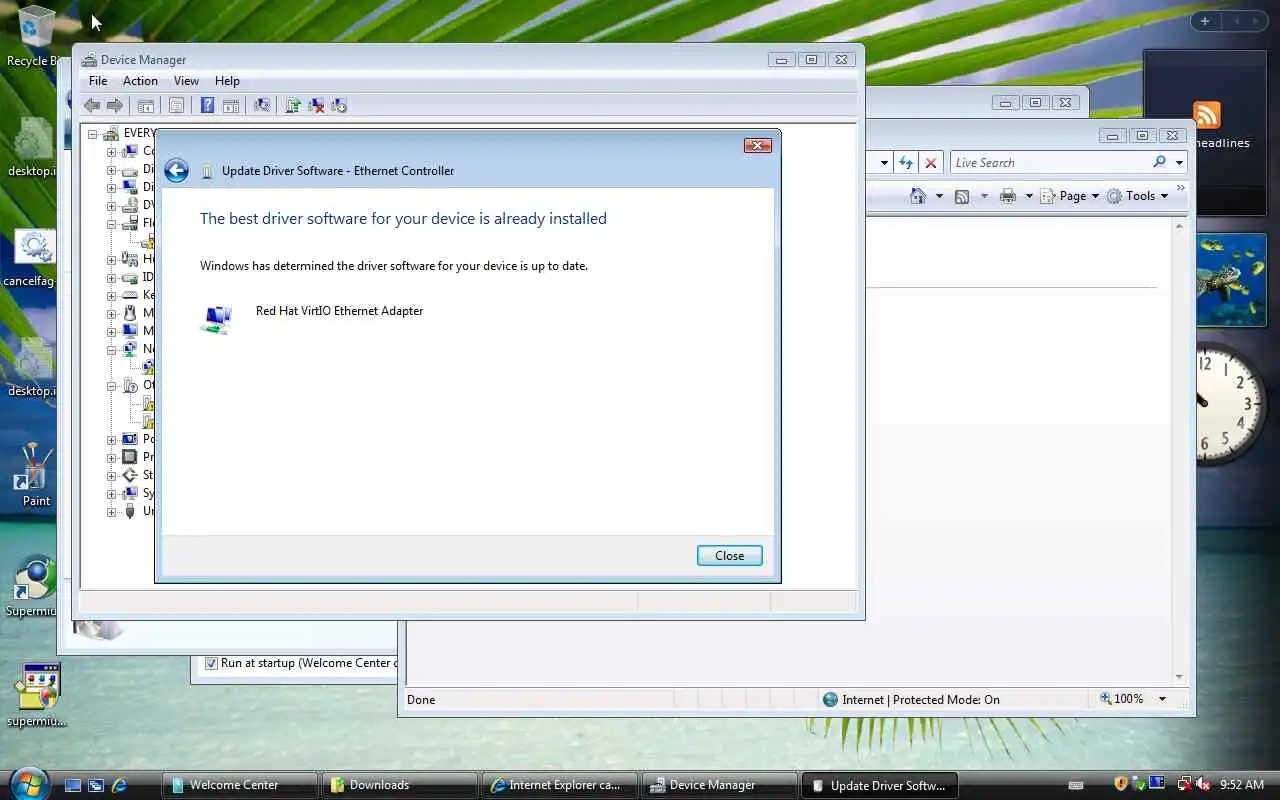Click Update driver software toolbar icon
The width and height of the screenshot is (1280, 800).
tap(293, 105)
